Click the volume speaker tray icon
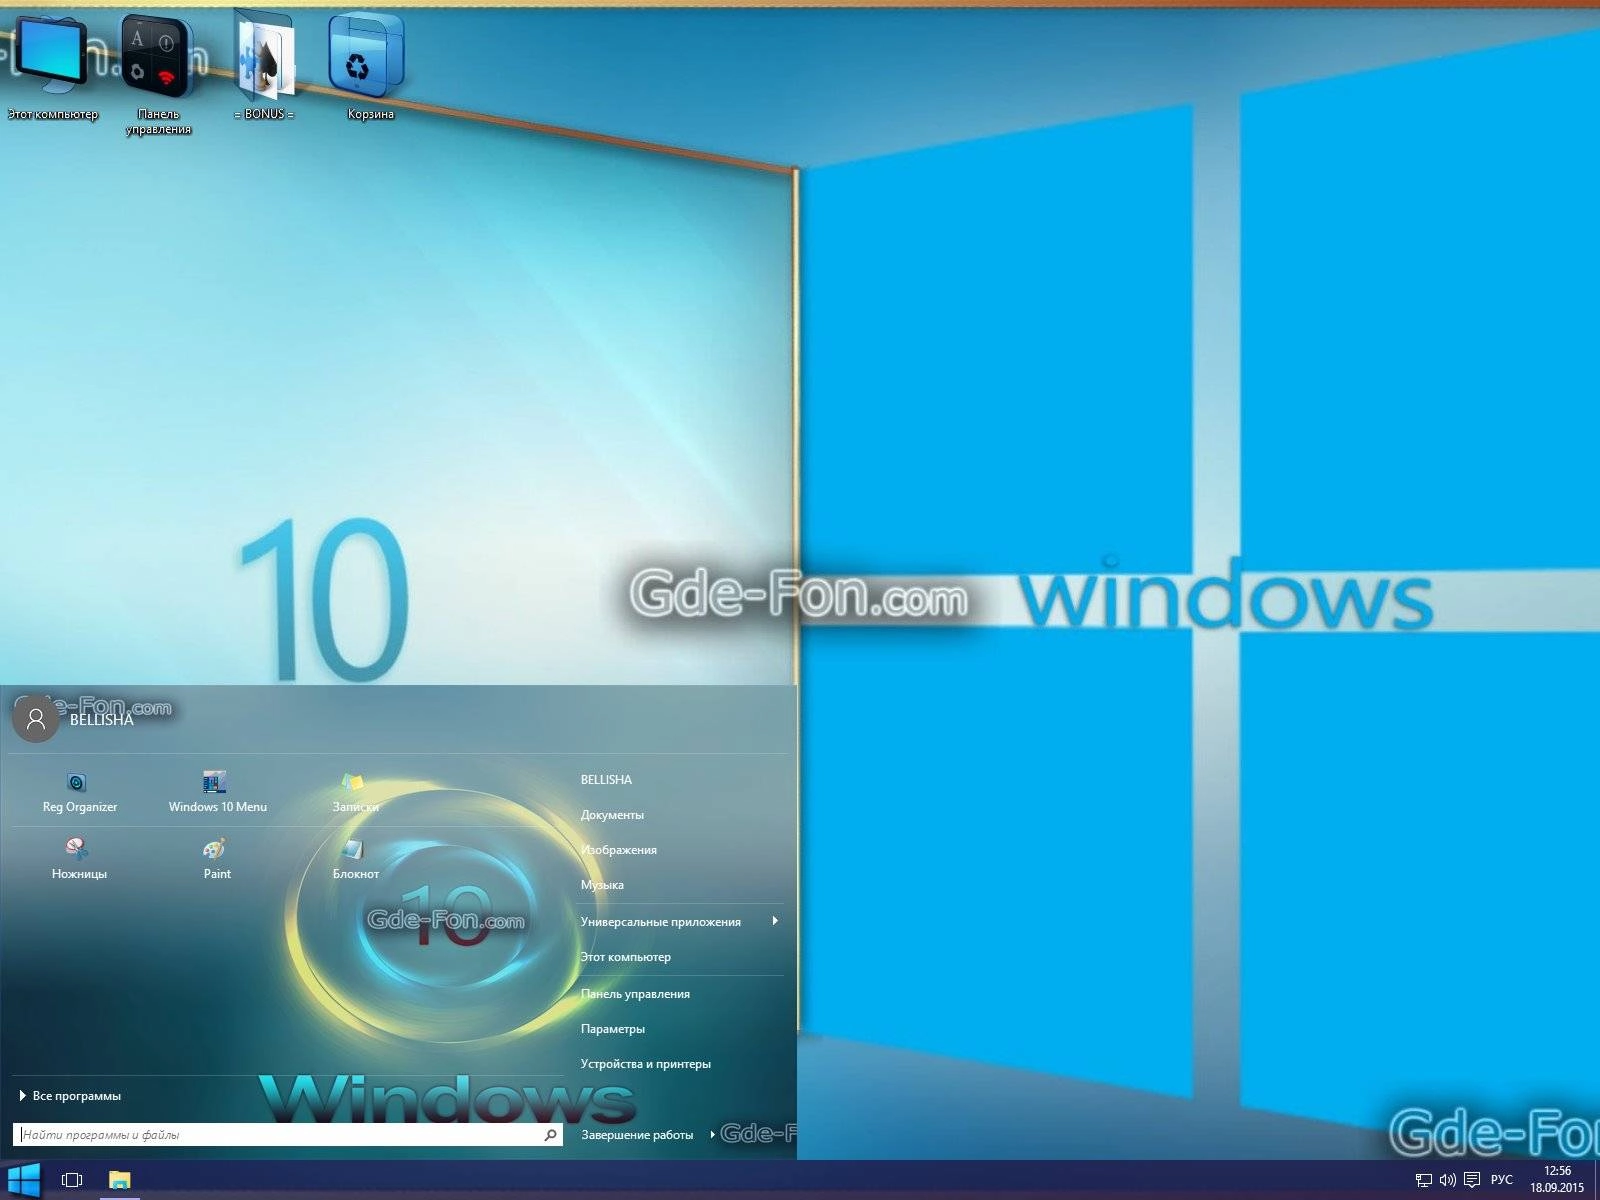The image size is (1600, 1200). point(1447,1180)
